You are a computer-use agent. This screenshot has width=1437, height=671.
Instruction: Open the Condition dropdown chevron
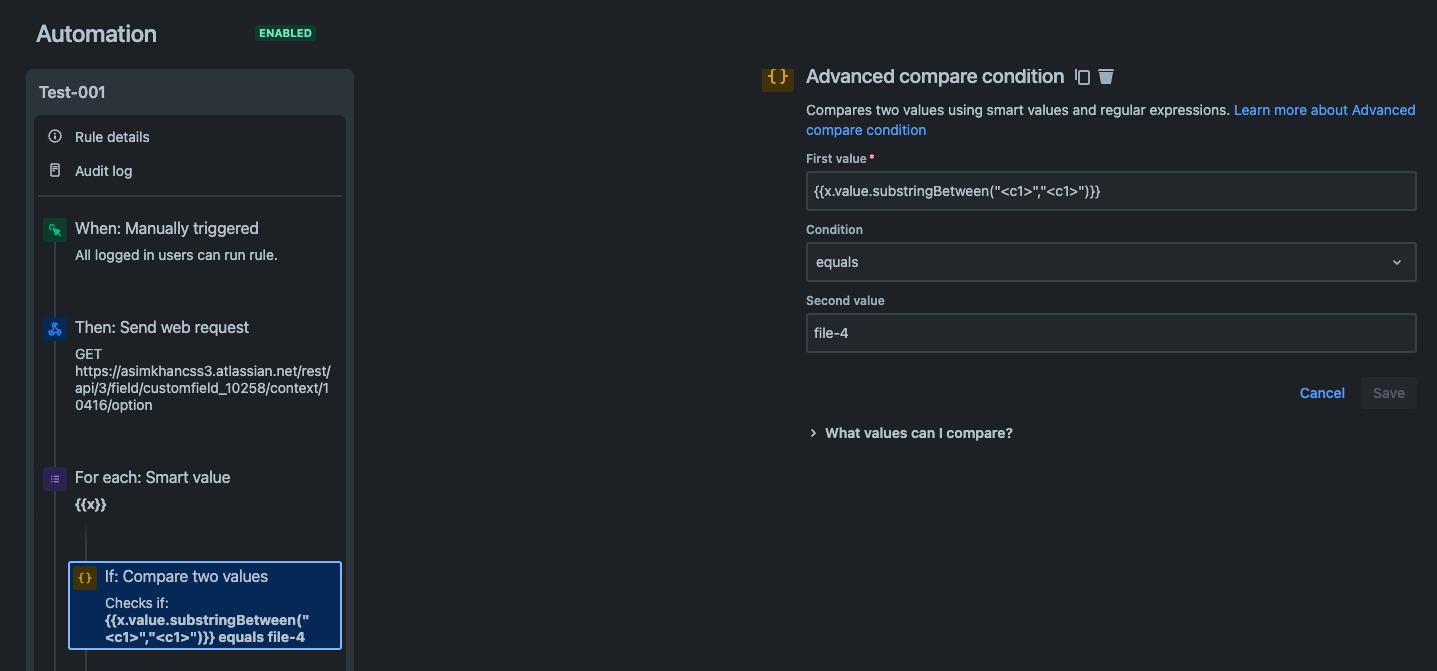[1397, 262]
